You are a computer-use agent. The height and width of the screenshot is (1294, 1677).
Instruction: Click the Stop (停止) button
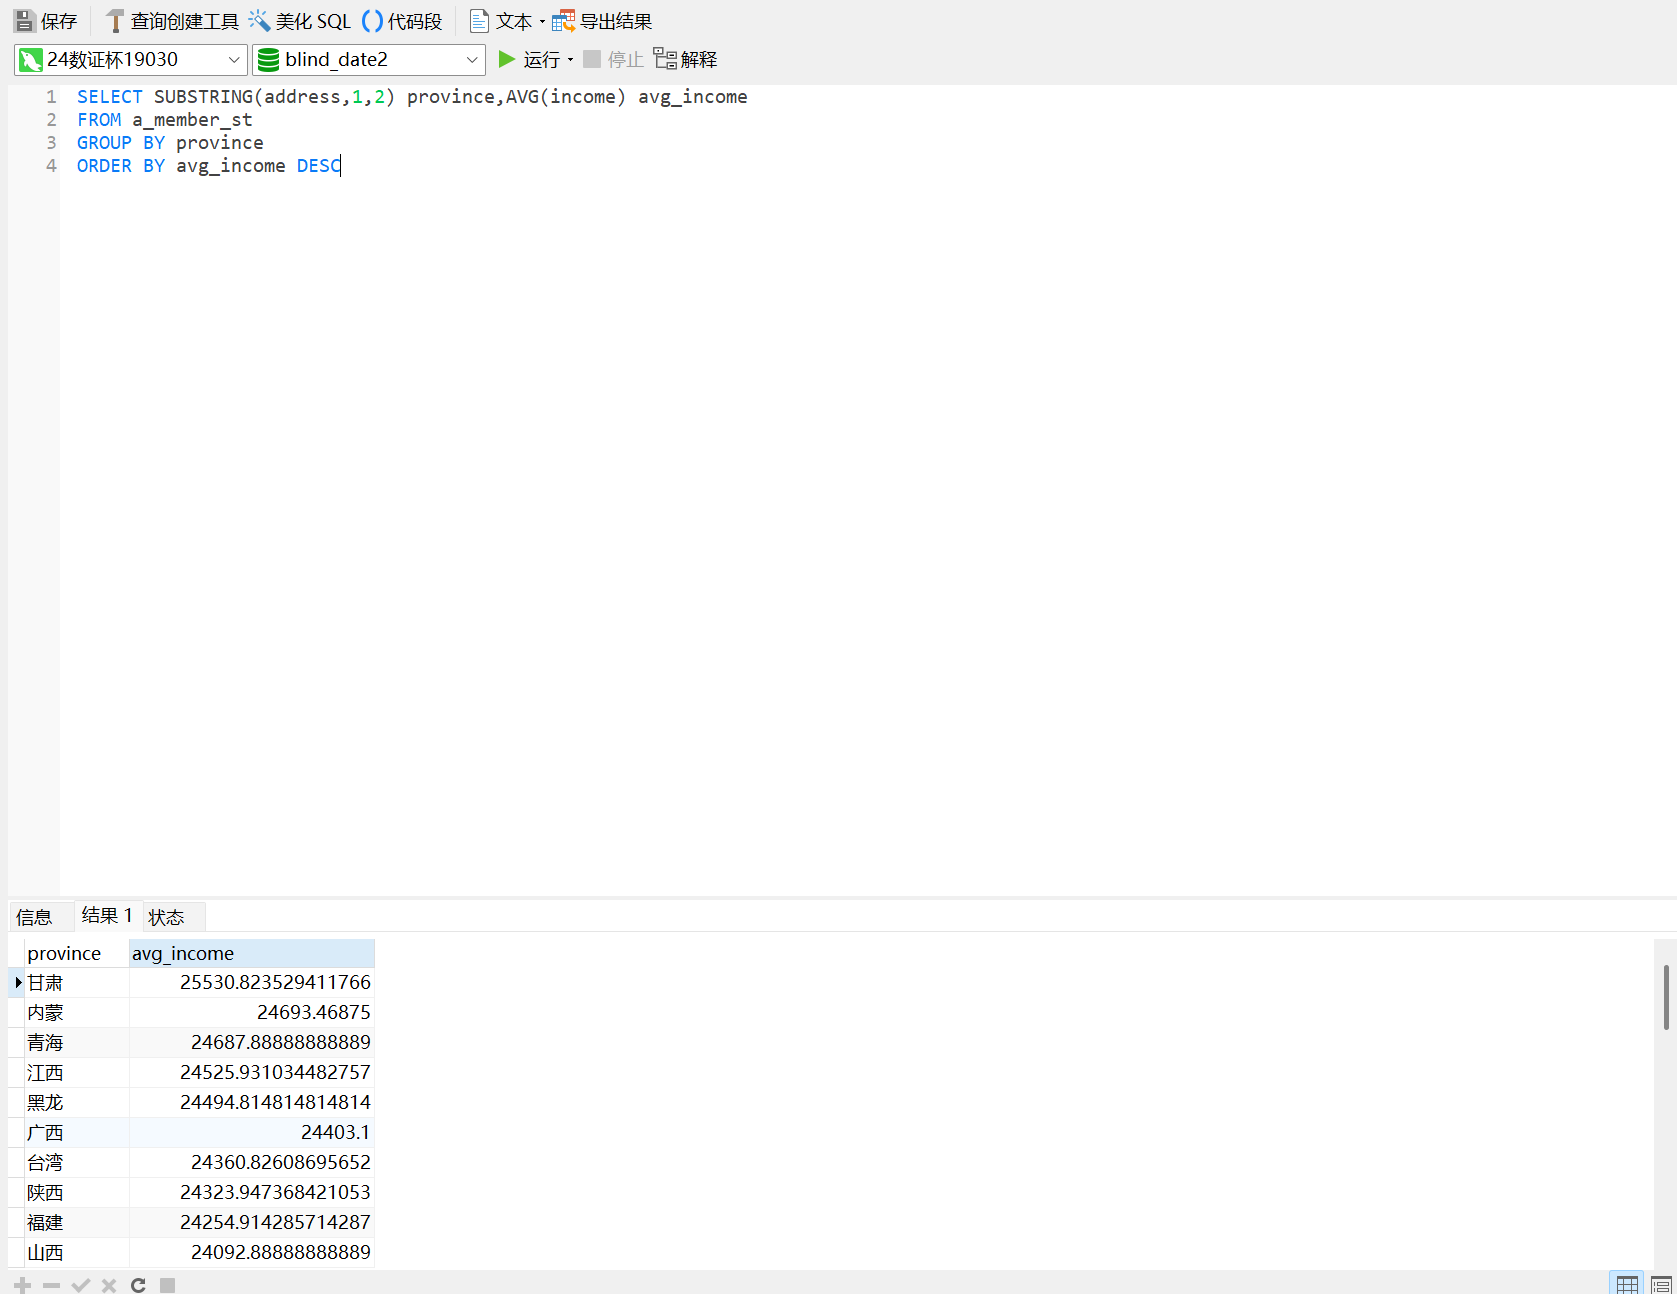[x=613, y=59]
